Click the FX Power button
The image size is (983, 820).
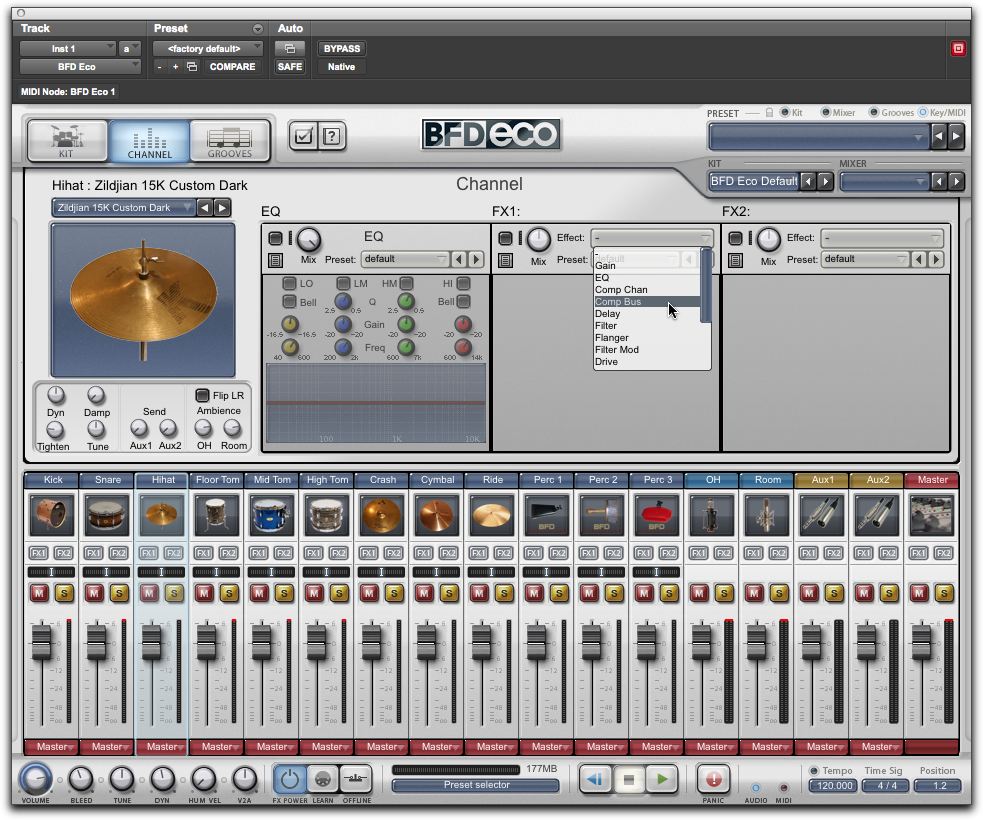289,779
